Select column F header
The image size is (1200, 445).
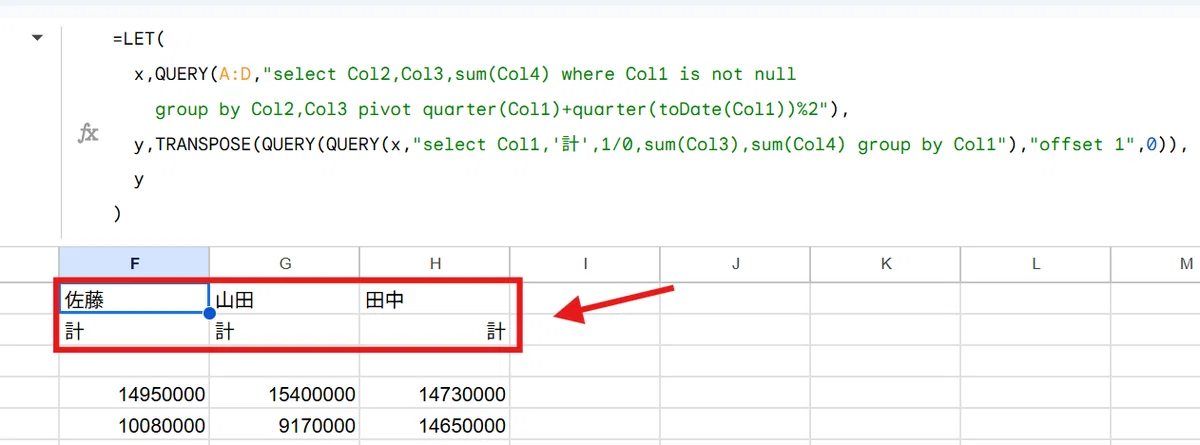click(x=134, y=263)
